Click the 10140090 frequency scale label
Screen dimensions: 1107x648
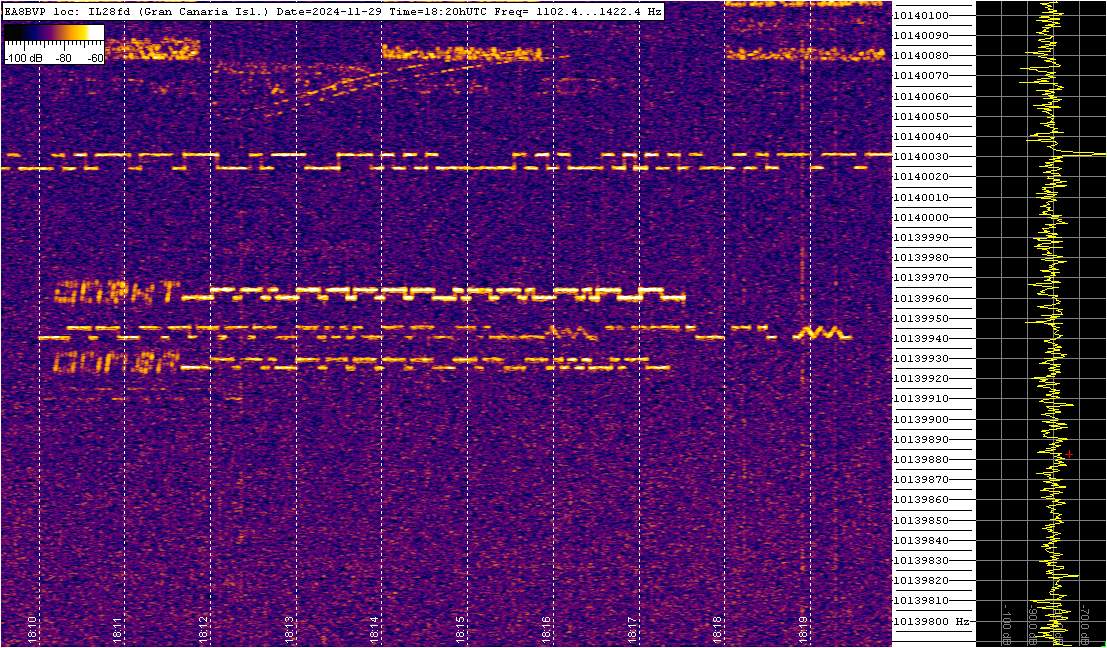(921, 35)
